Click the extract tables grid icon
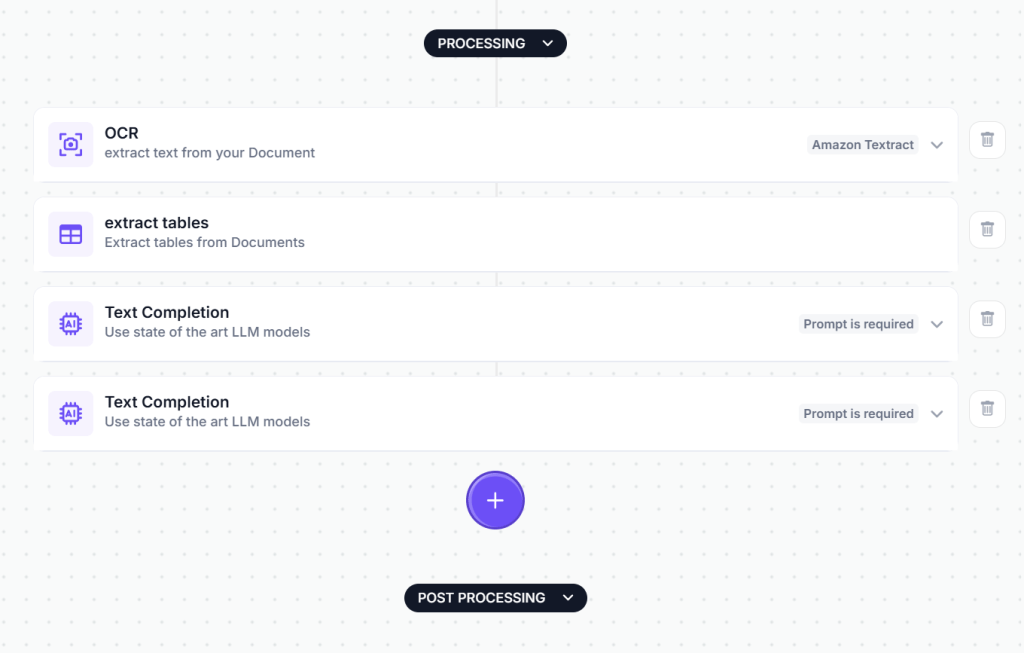This screenshot has width=1024, height=653. tap(70, 234)
